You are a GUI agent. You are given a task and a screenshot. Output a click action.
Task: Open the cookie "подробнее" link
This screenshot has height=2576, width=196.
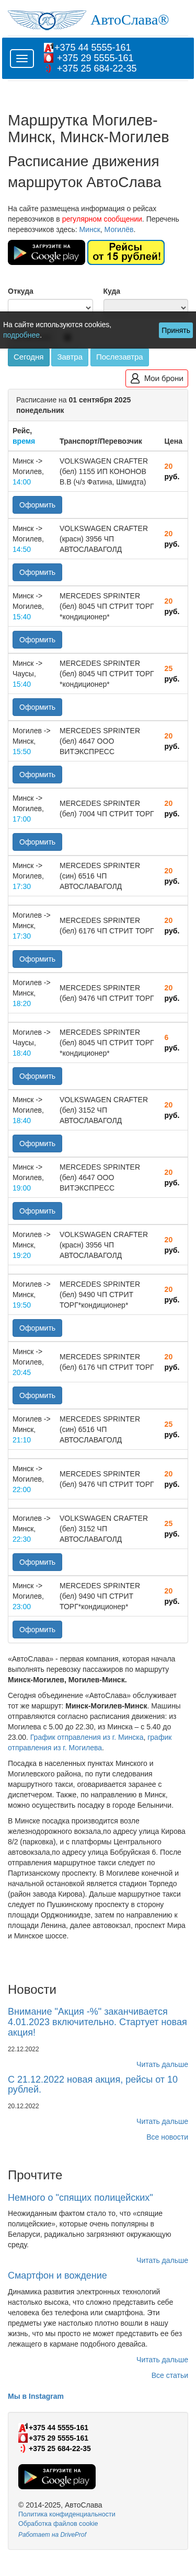22,335
